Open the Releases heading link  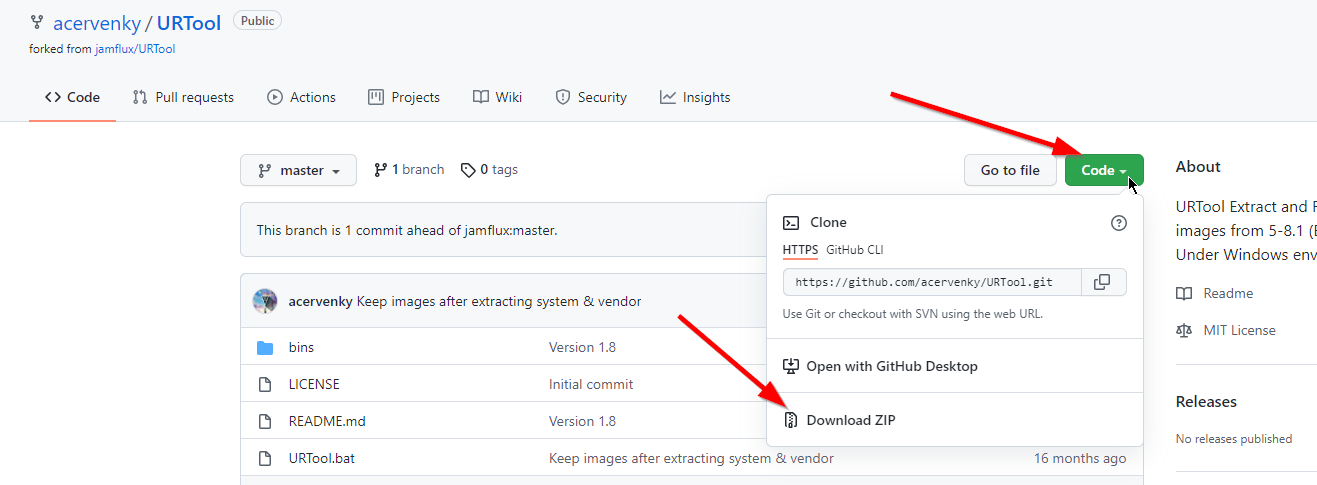point(1206,401)
